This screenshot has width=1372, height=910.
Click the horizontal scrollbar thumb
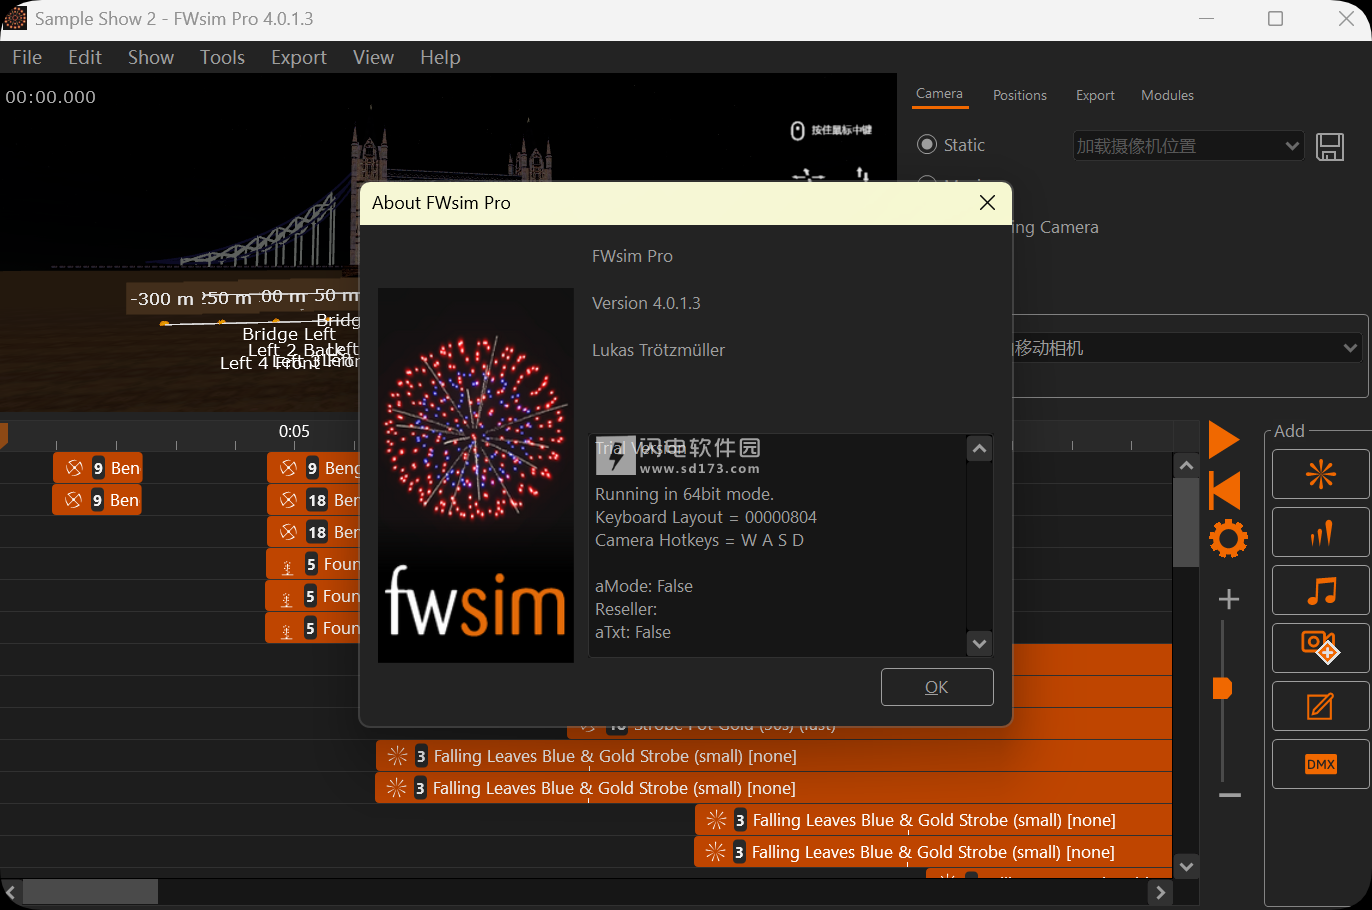click(90, 892)
